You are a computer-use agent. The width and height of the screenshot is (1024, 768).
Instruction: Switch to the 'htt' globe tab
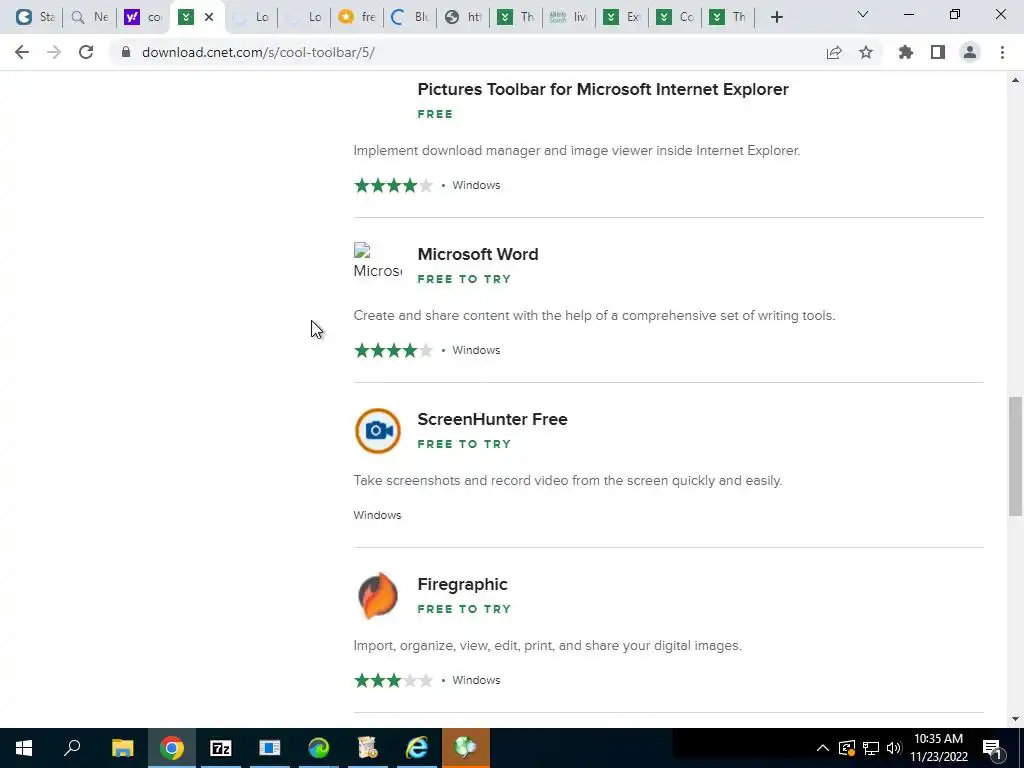pyautogui.click(x=463, y=17)
